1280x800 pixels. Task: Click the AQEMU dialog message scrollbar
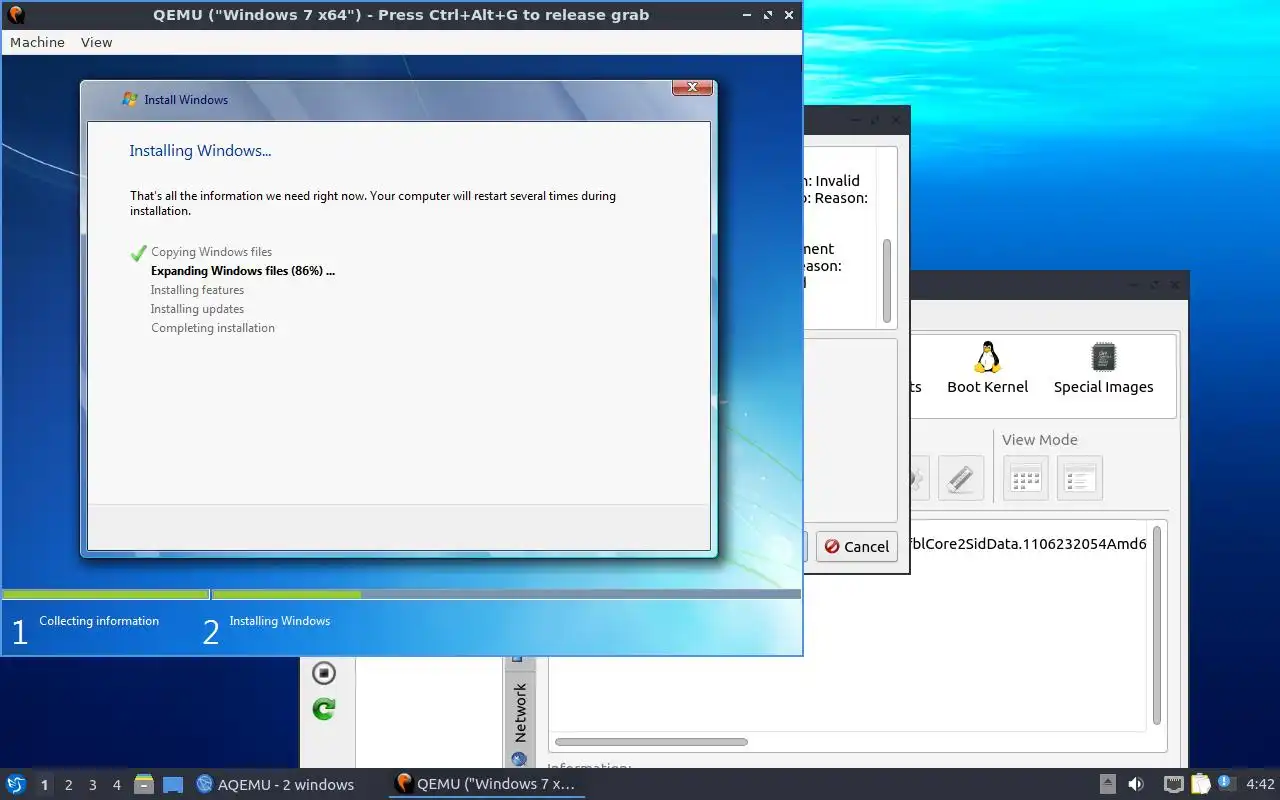886,280
